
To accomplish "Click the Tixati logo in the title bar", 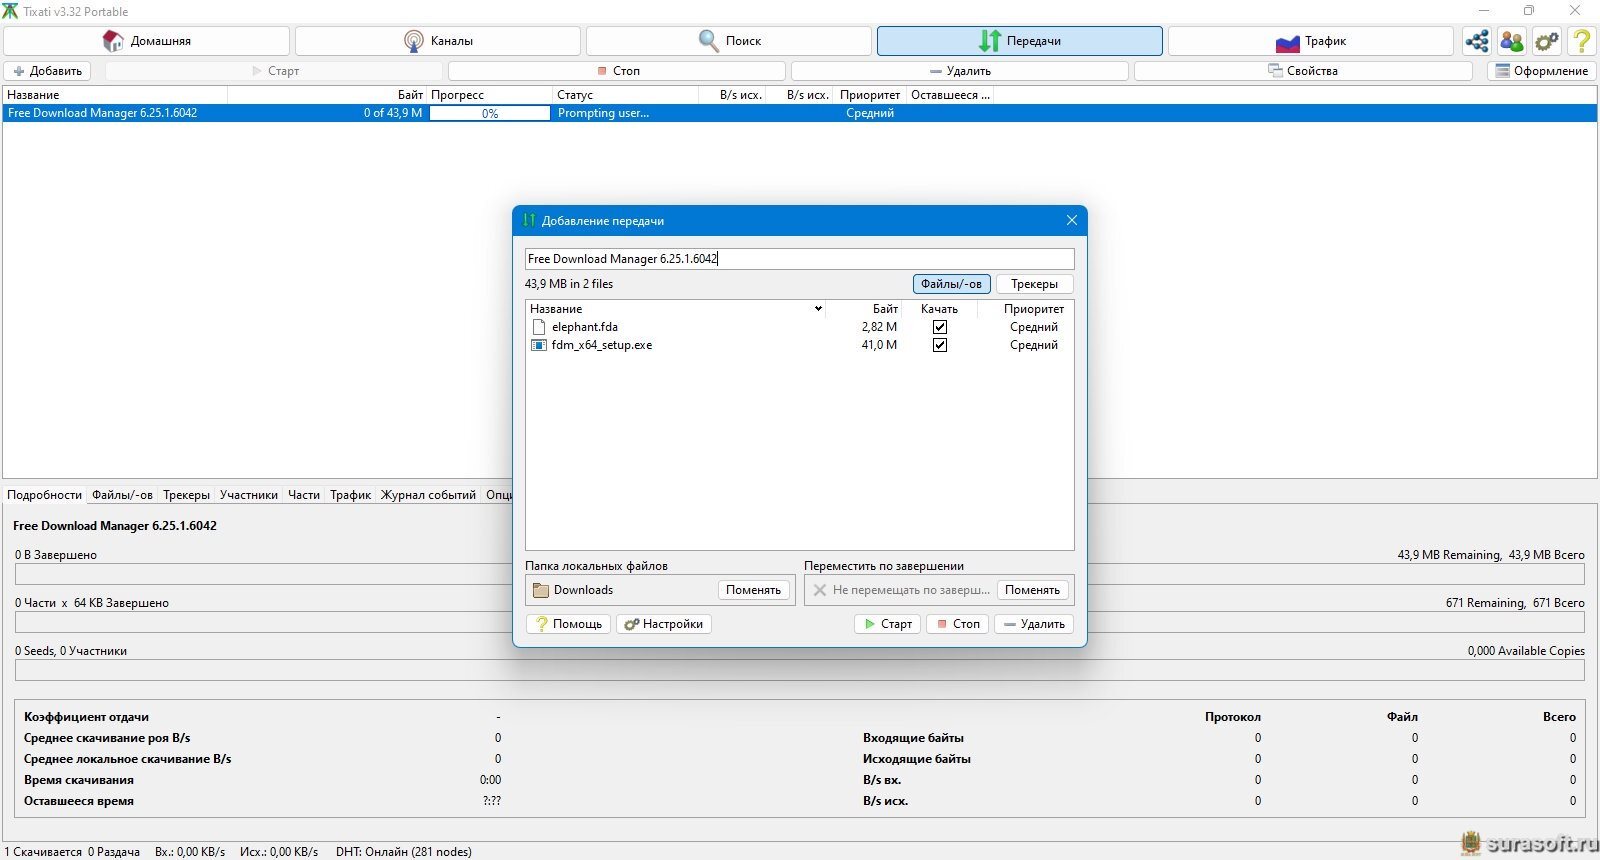I will [x=10, y=11].
